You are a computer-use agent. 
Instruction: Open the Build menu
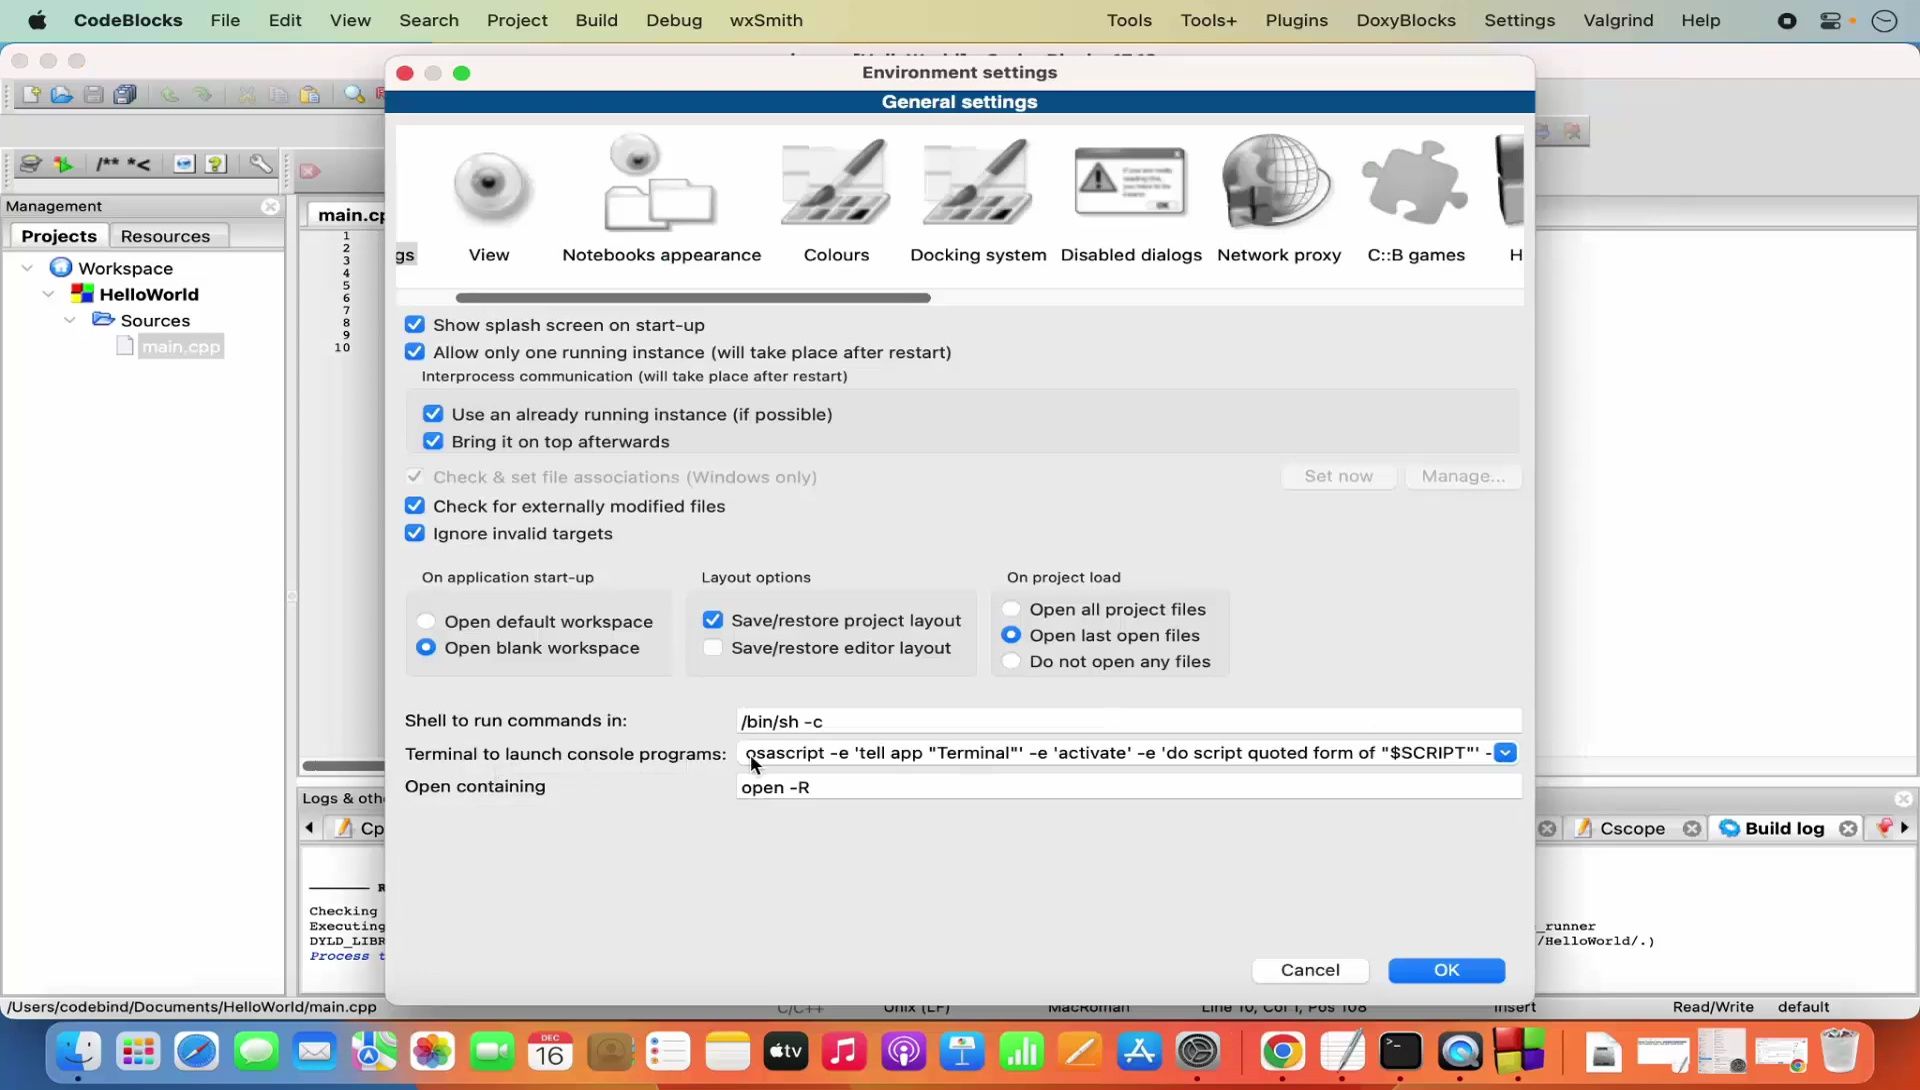click(596, 20)
